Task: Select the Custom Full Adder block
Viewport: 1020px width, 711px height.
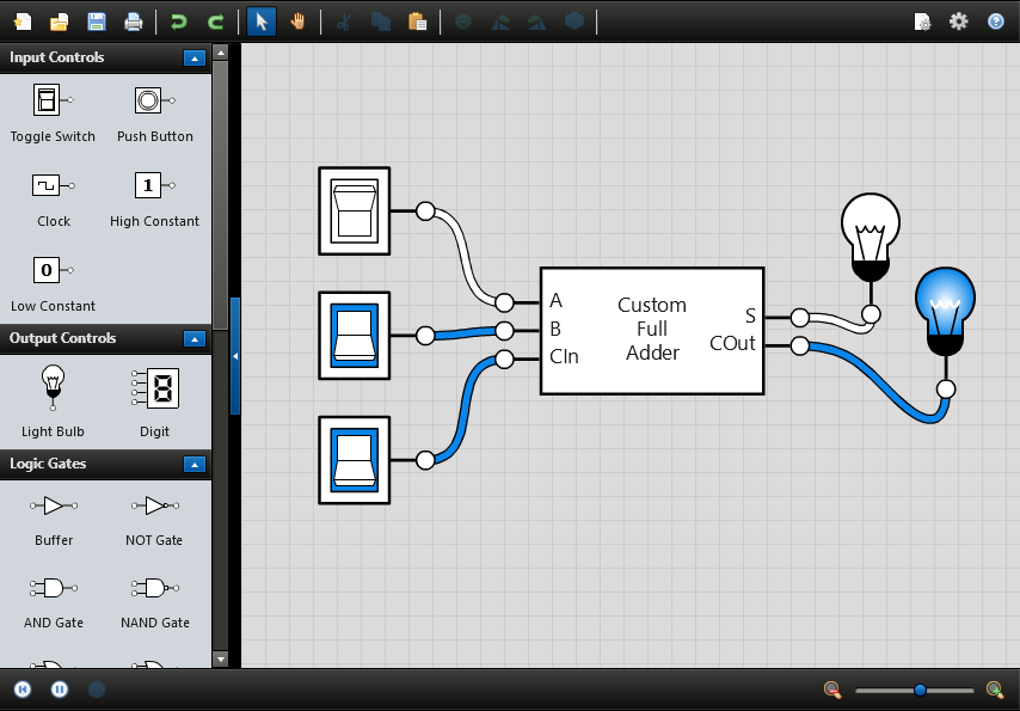Action: pyautogui.click(x=652, y=330)
